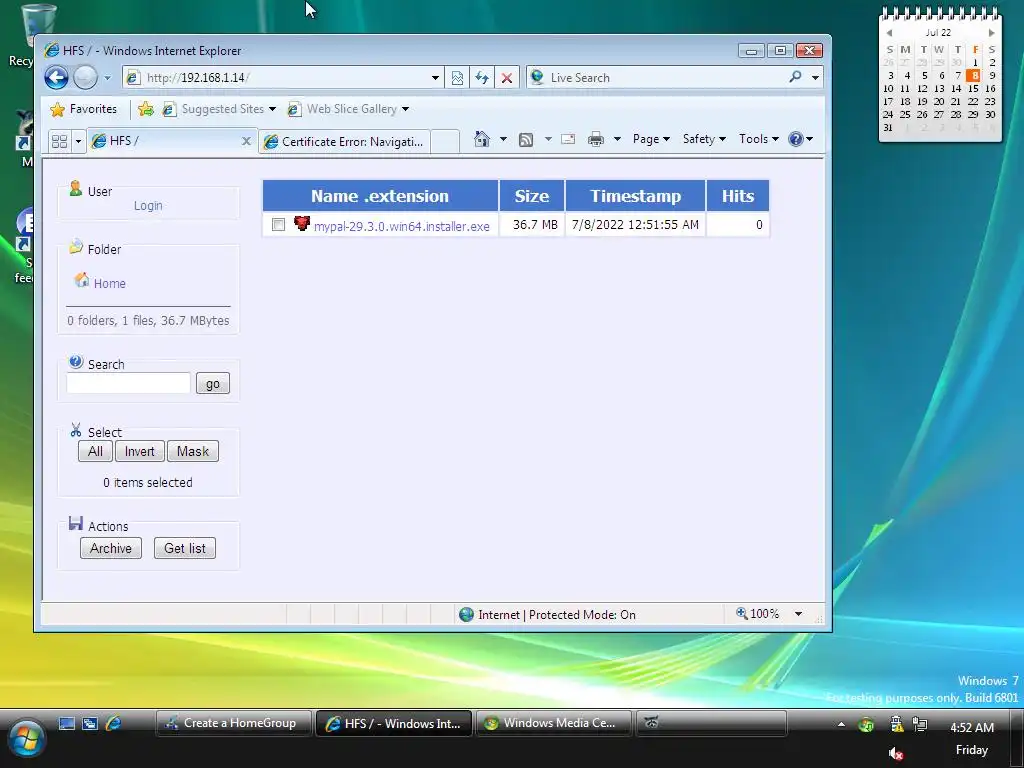Image resolution: width=1024 pixels, height=768 pixels.
Task: Click Internet Protected Mode status zone
Action: coord(547,615)
